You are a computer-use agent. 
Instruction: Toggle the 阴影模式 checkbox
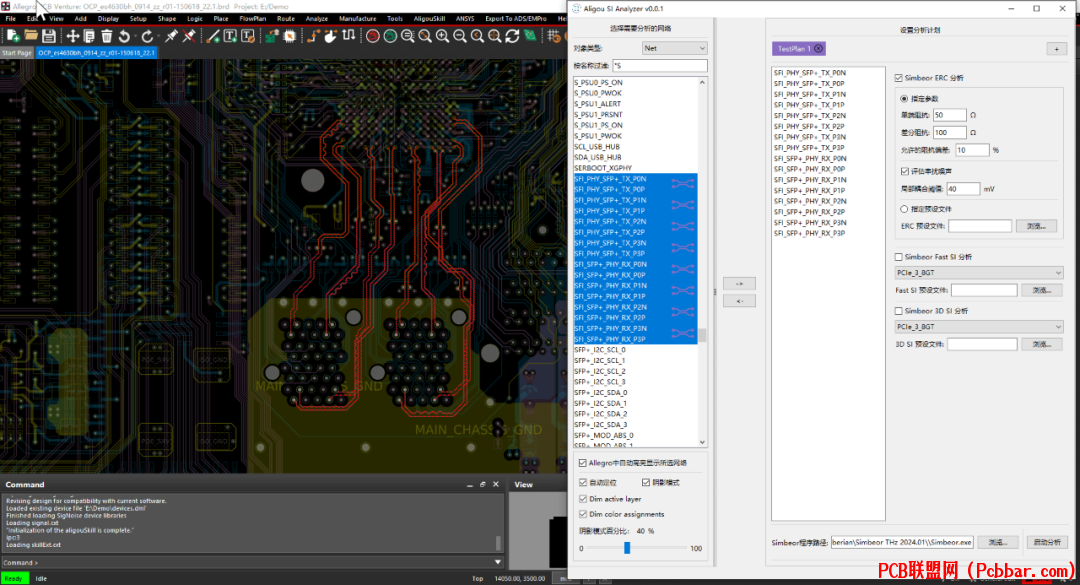(645, 482)
